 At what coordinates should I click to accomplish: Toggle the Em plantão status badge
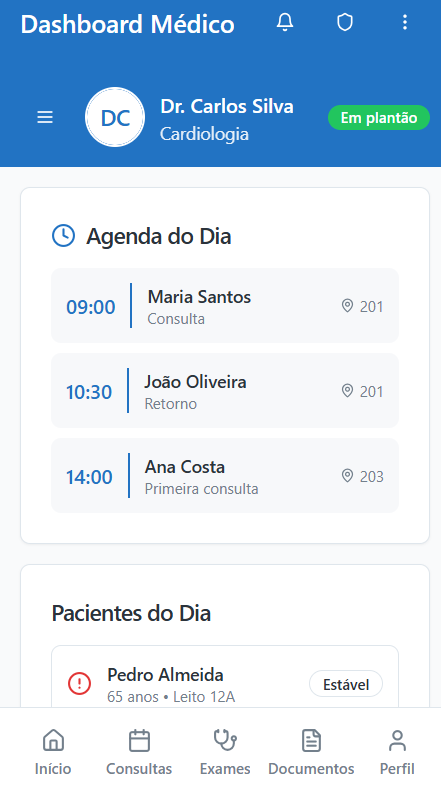(x=379, y=118)
